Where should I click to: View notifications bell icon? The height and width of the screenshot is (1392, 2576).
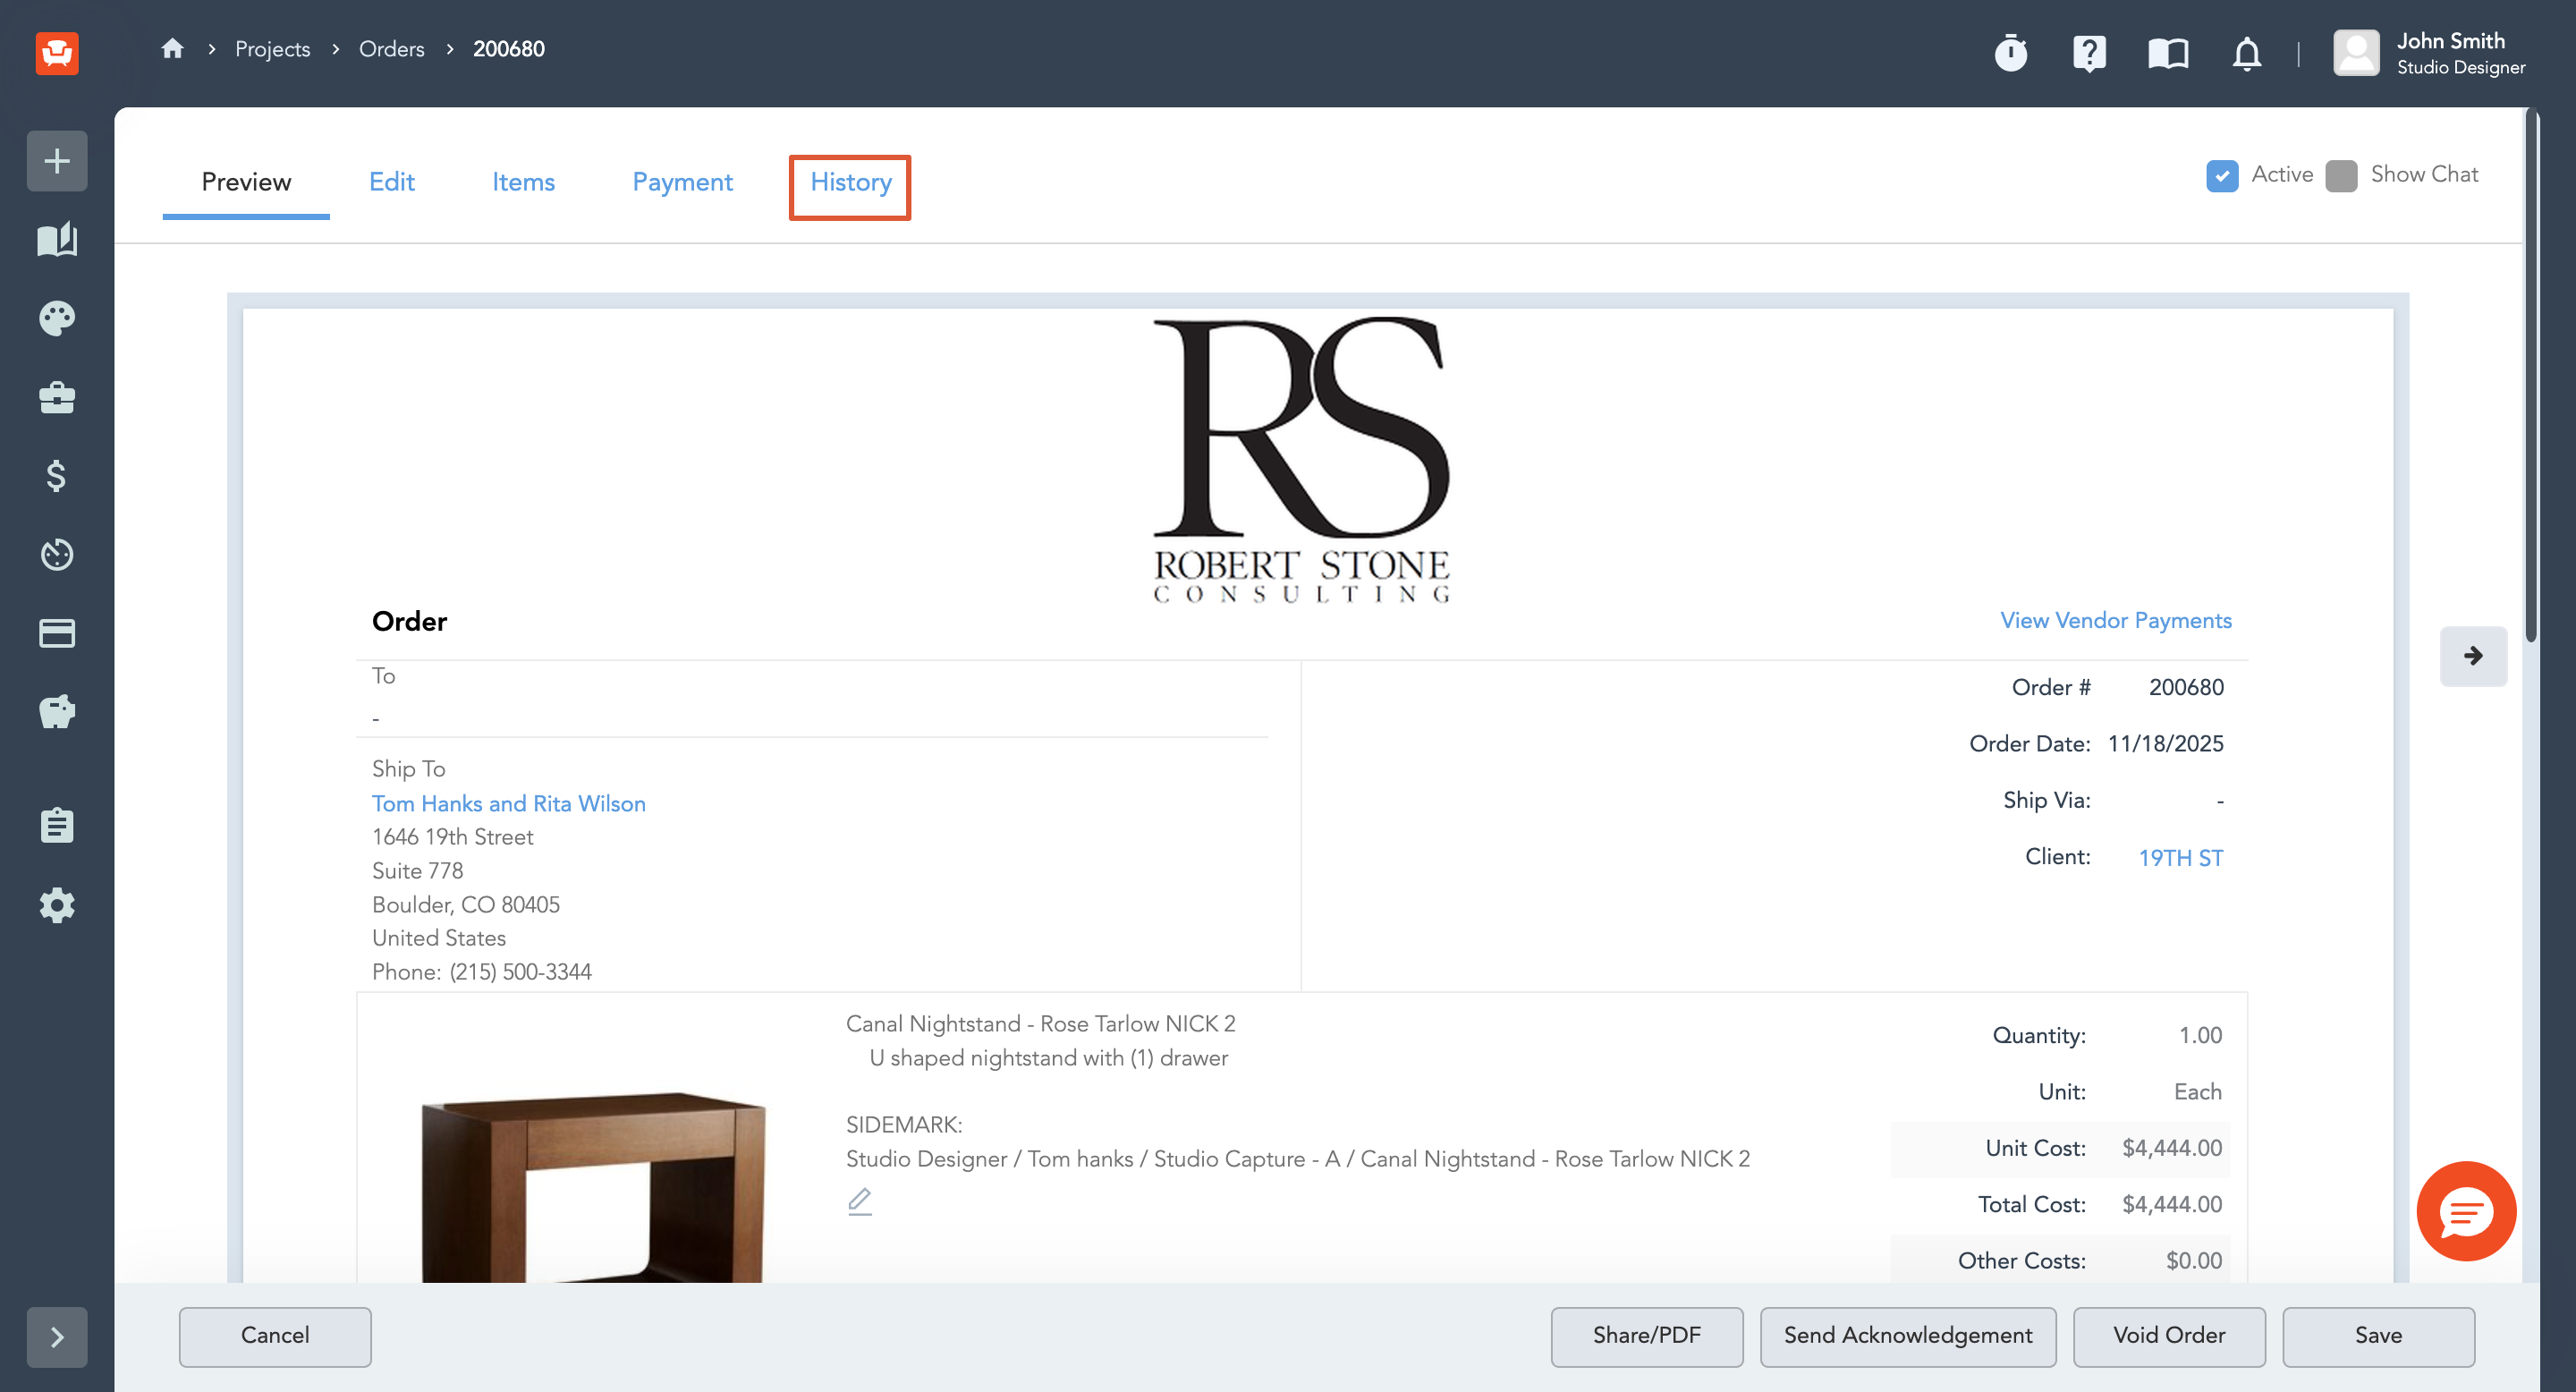coord(2247,52)
